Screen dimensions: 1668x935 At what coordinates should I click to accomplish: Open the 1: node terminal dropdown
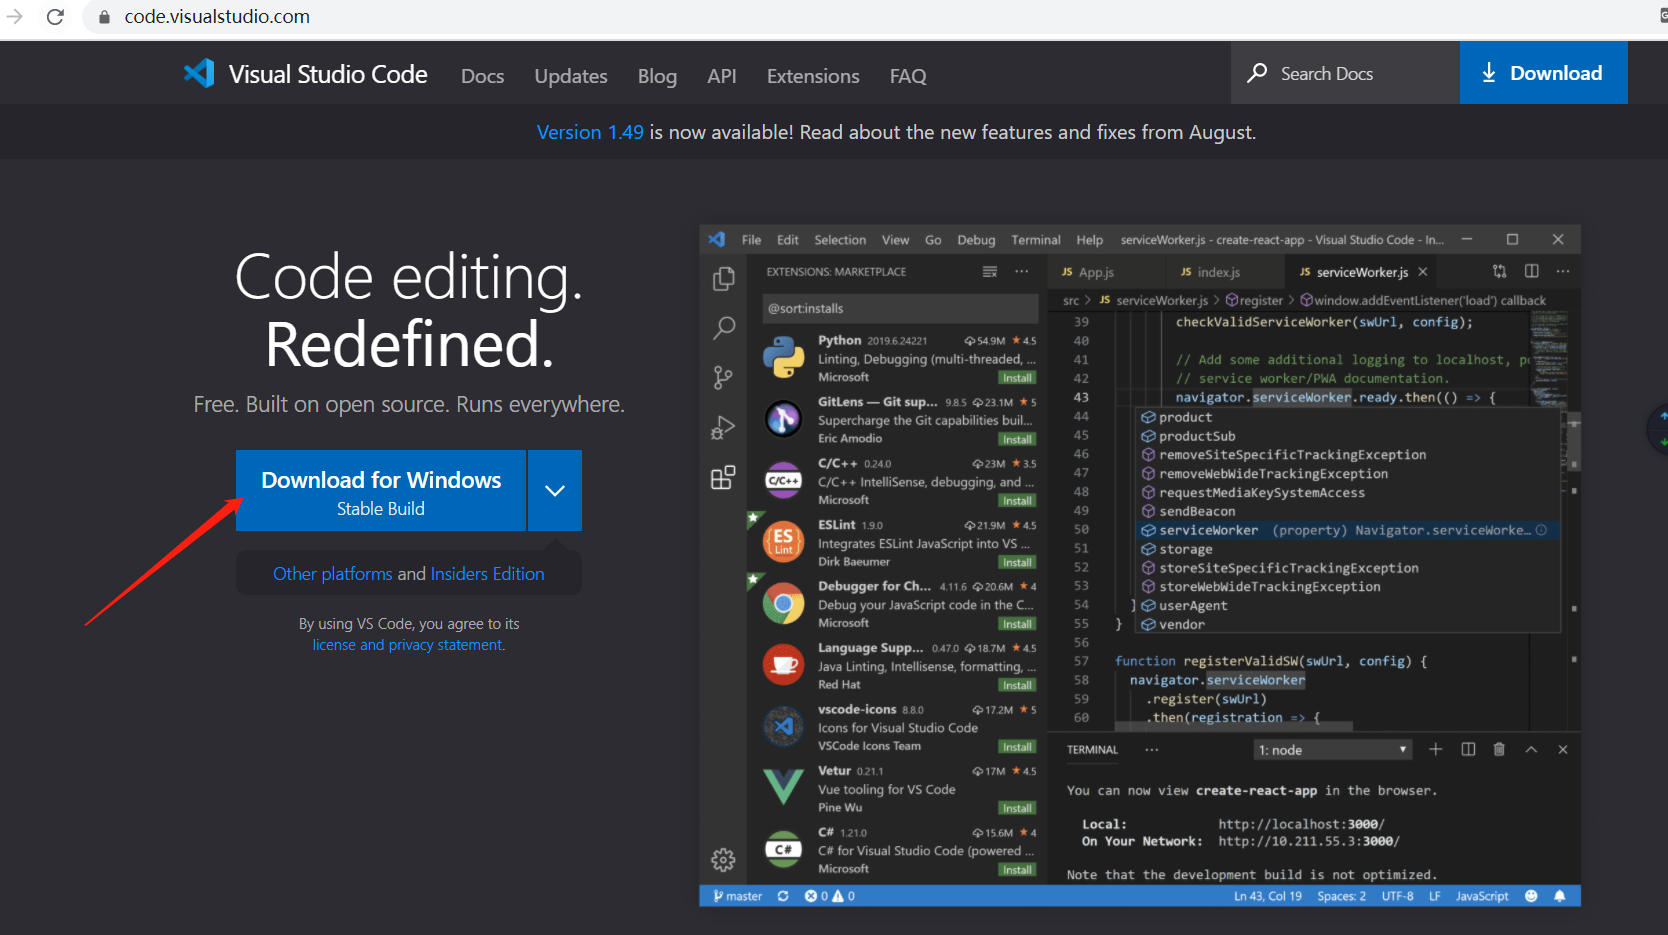tap(1333, 750)
